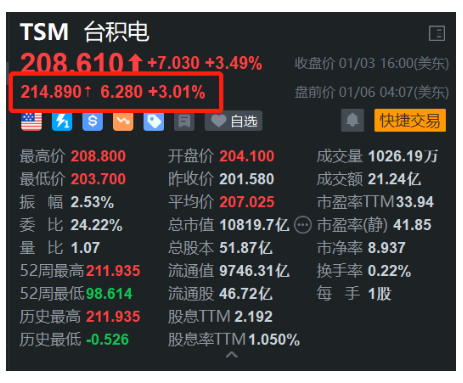Viewport: 463px width, 383px height.
Task: Open price alert bell icon
Action: pos(352,120)
